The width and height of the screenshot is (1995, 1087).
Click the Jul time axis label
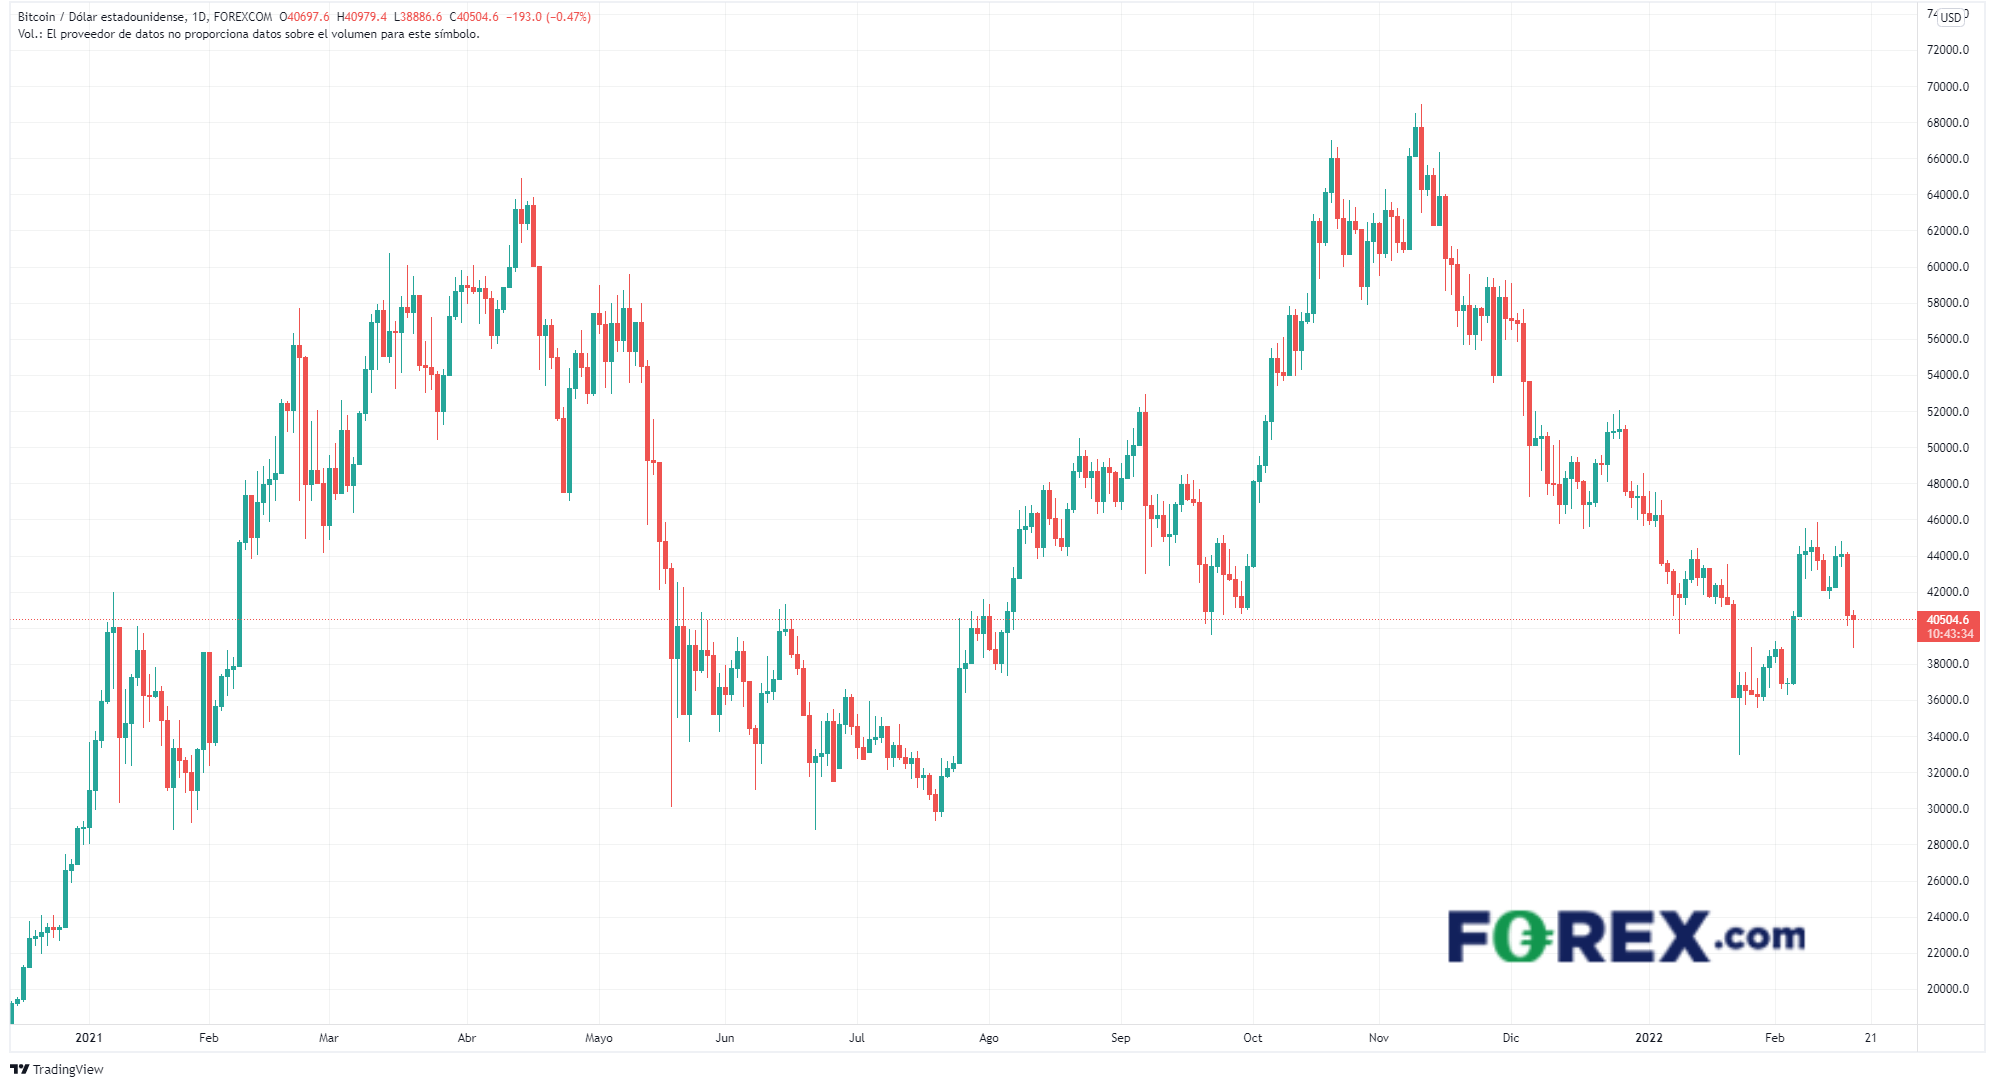tap(857, 1038)
